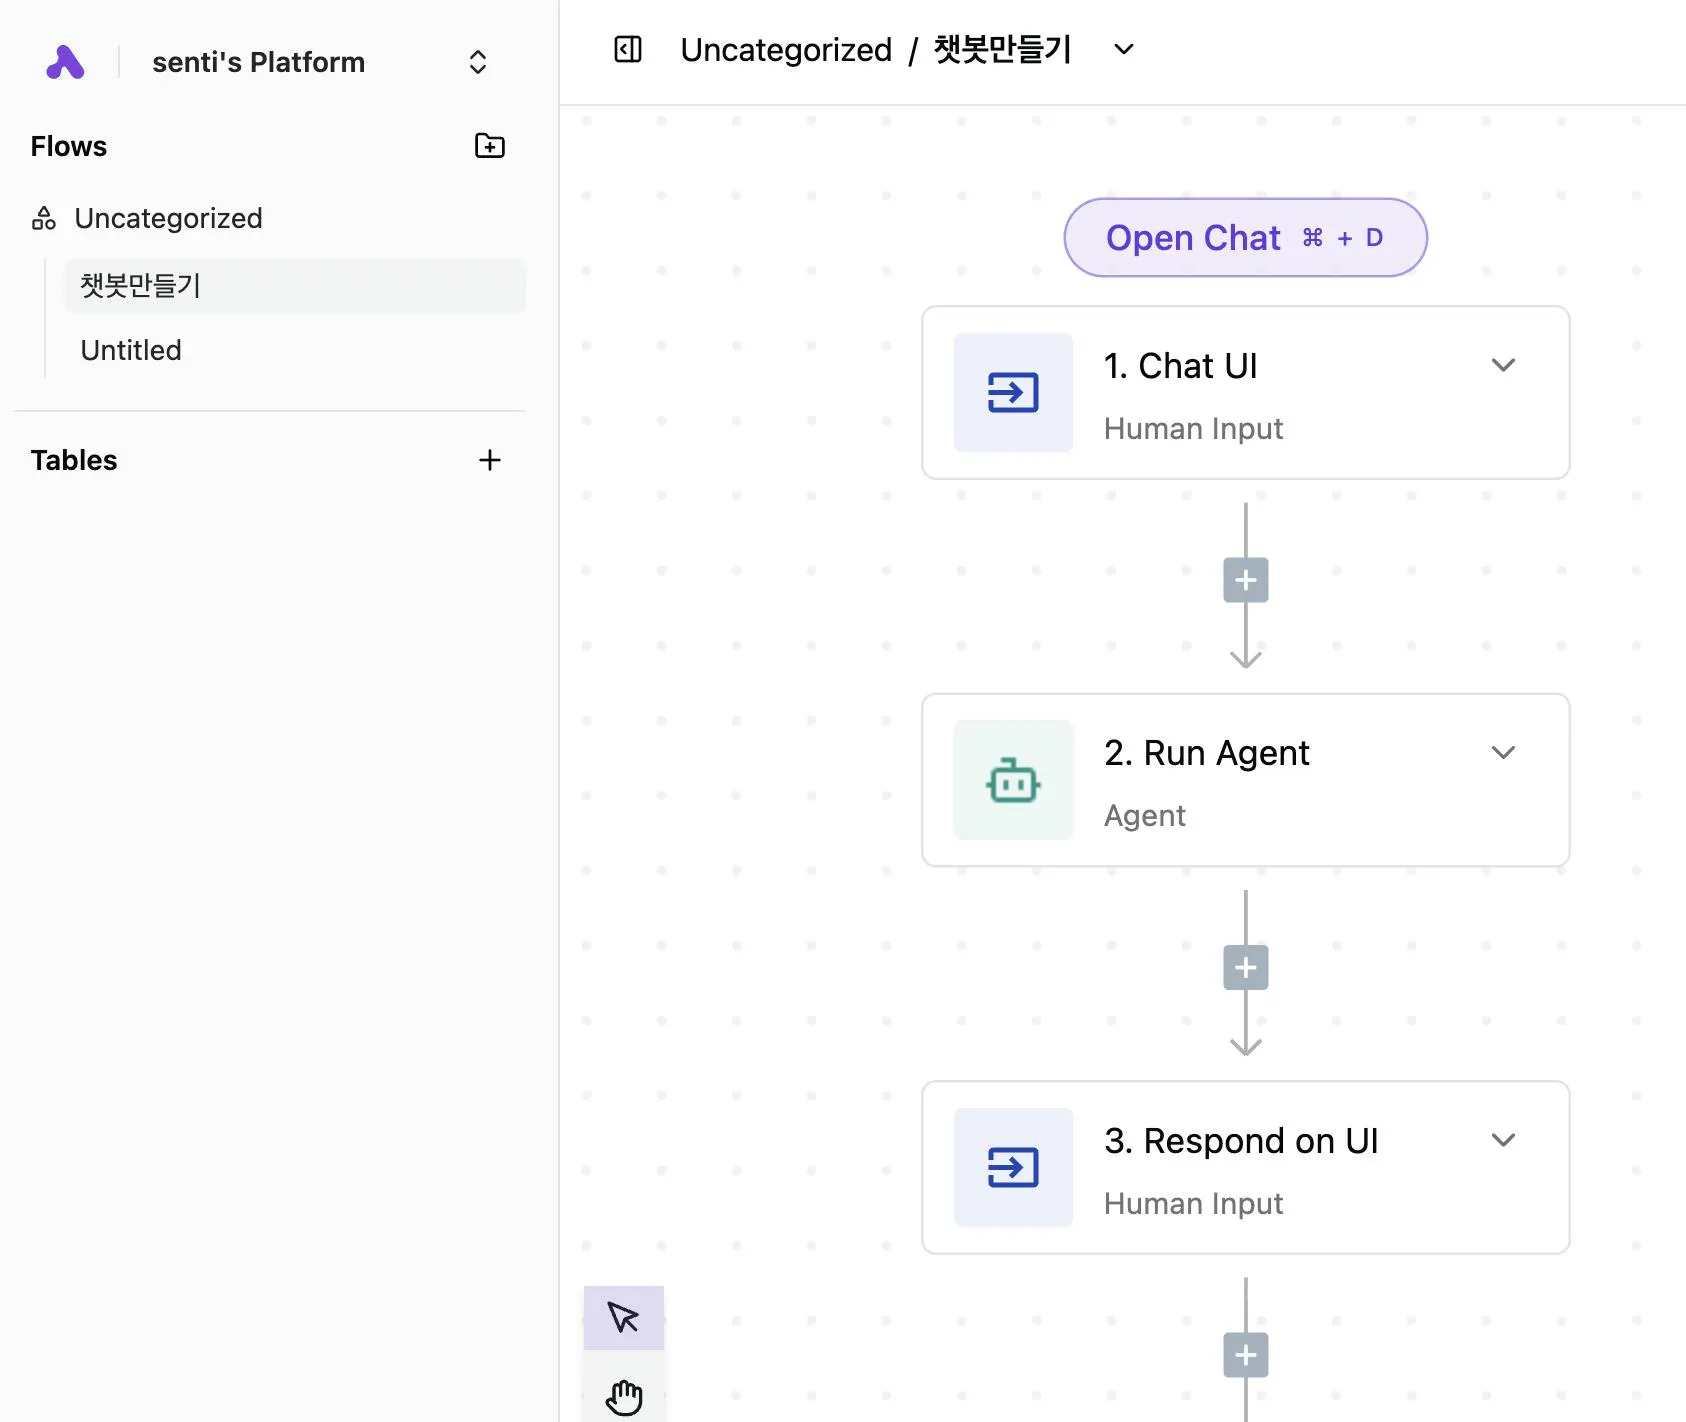Image resolution: width=1686 pixels, height=1422 pixels.
Task: Expand the Respond on UI node options
Action: pos(1504,1140)
